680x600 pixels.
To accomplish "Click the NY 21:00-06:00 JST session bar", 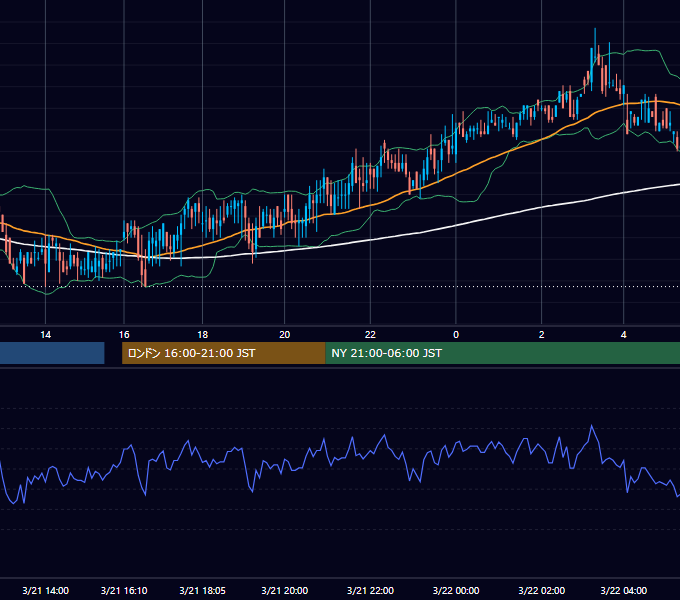I will [503, 353].
